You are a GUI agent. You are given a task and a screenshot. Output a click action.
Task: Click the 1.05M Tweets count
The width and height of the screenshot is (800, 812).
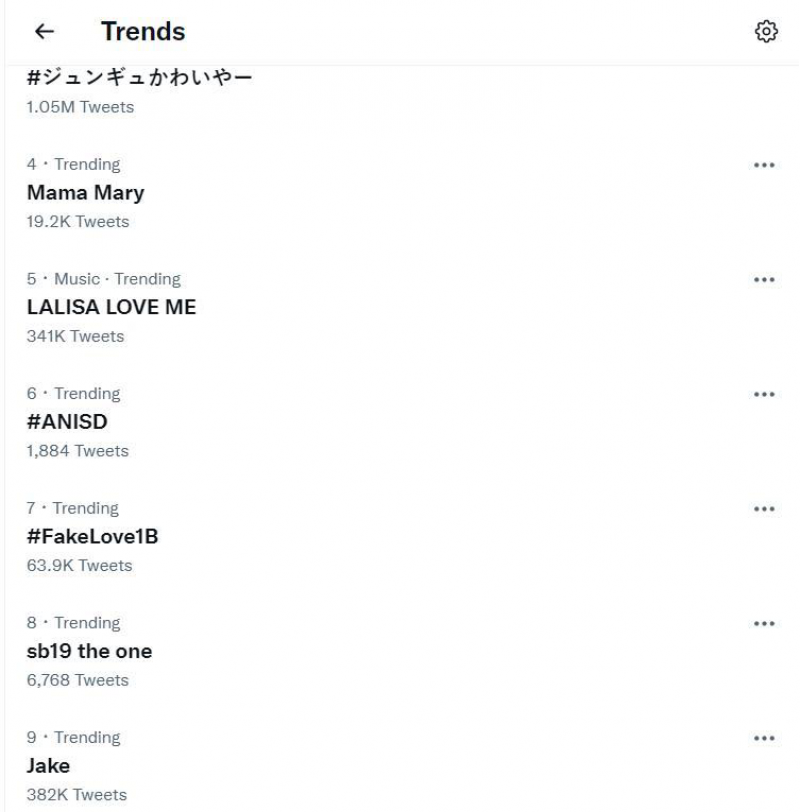point(80,107)
